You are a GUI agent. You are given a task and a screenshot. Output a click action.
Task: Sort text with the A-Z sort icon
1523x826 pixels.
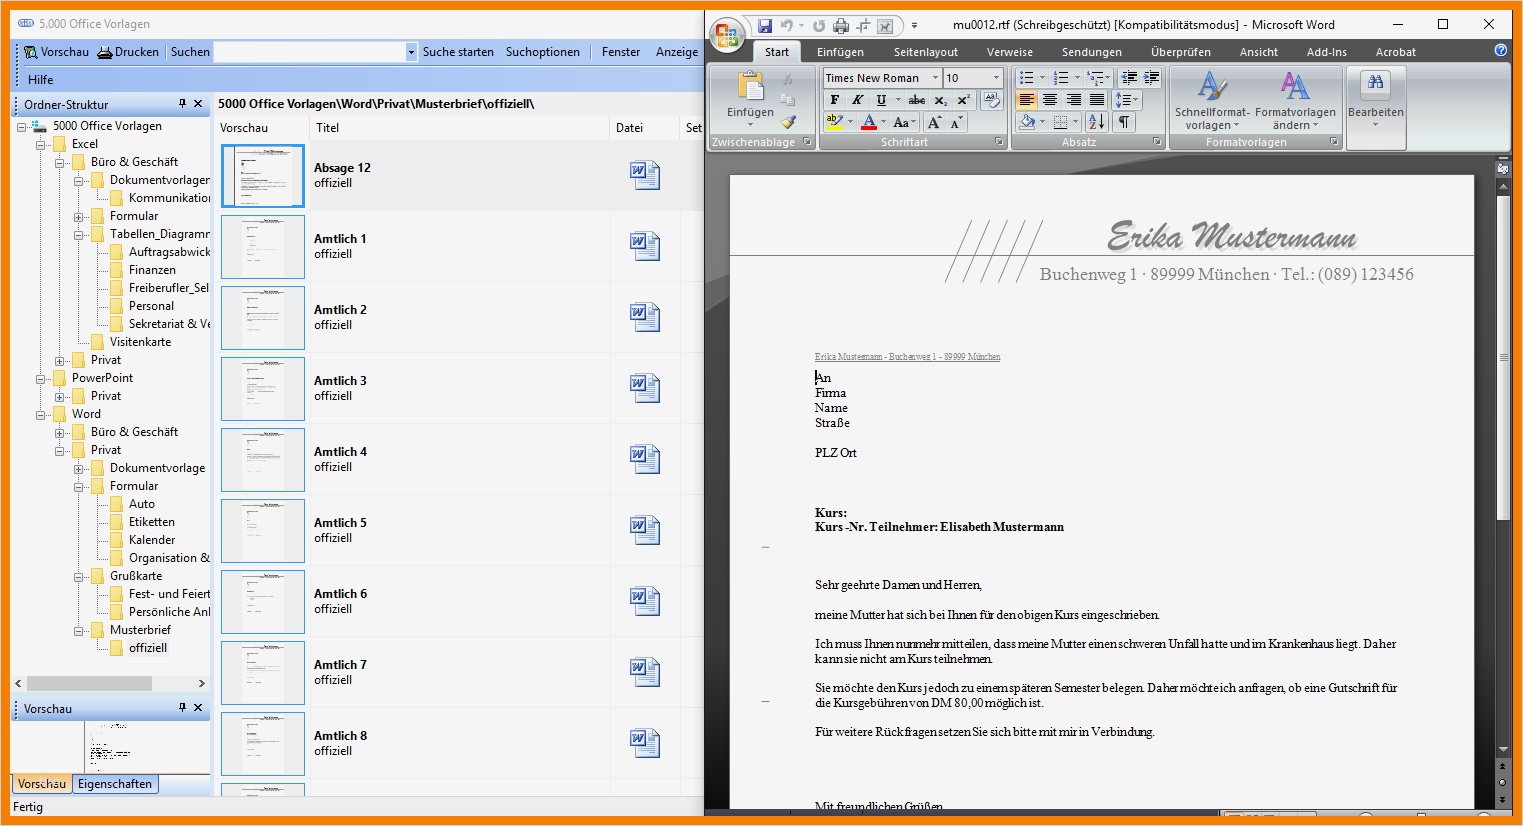(1096, 122)
